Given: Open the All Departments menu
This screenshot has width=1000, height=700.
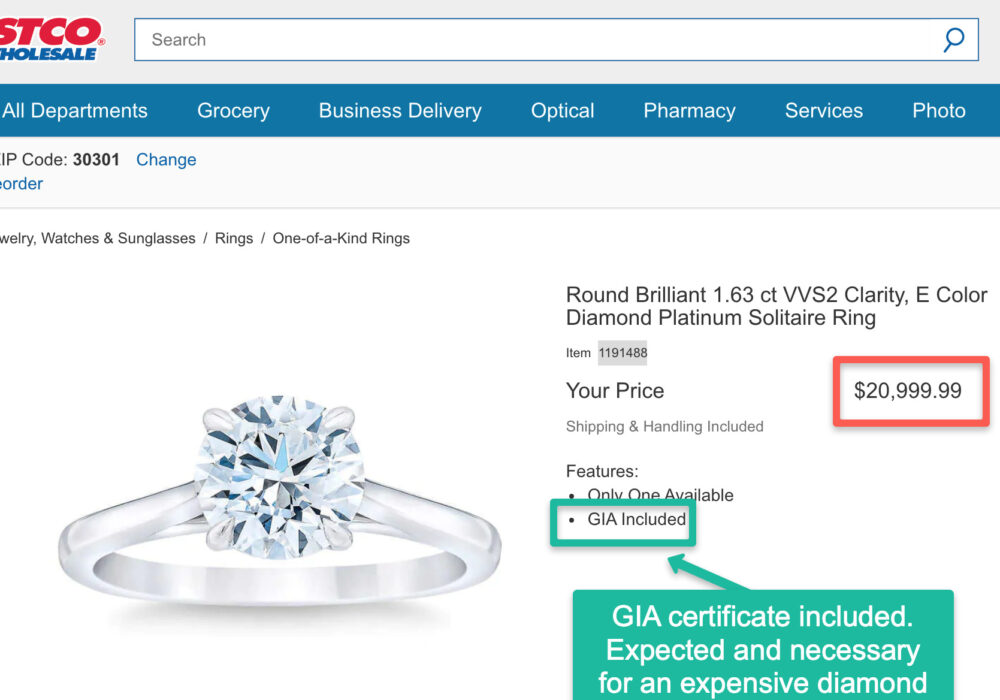Looking at the screenshot, I should [x=75, y=111].
